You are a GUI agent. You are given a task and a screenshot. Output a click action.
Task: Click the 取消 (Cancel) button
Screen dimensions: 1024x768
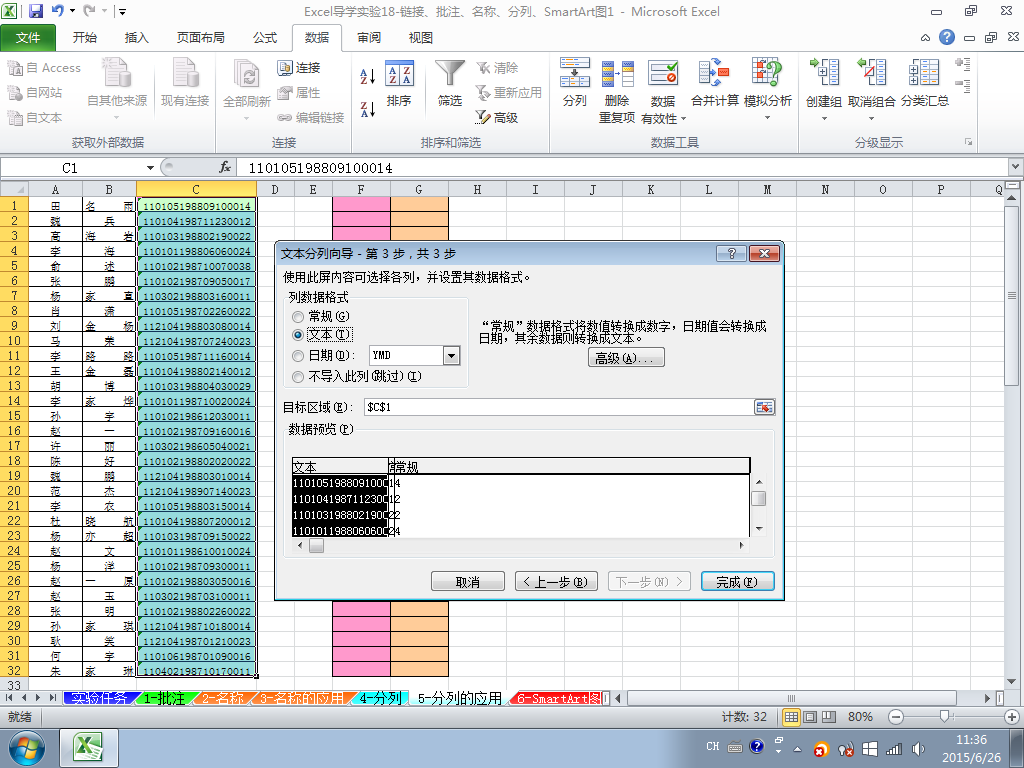coord(468,581)
